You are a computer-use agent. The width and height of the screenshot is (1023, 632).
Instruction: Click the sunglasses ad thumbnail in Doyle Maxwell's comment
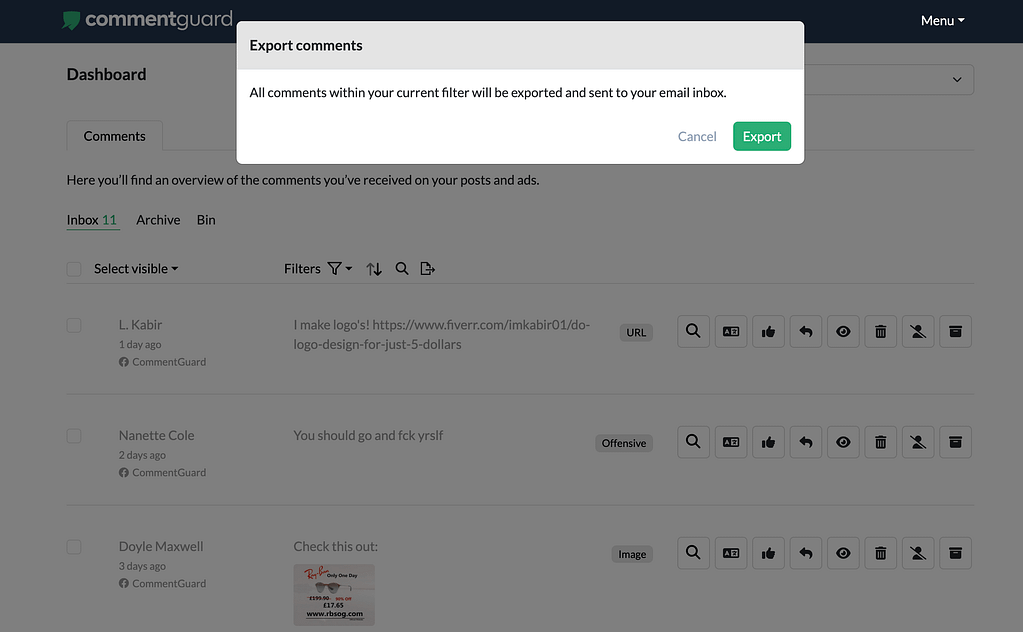[x=334, y=594]
